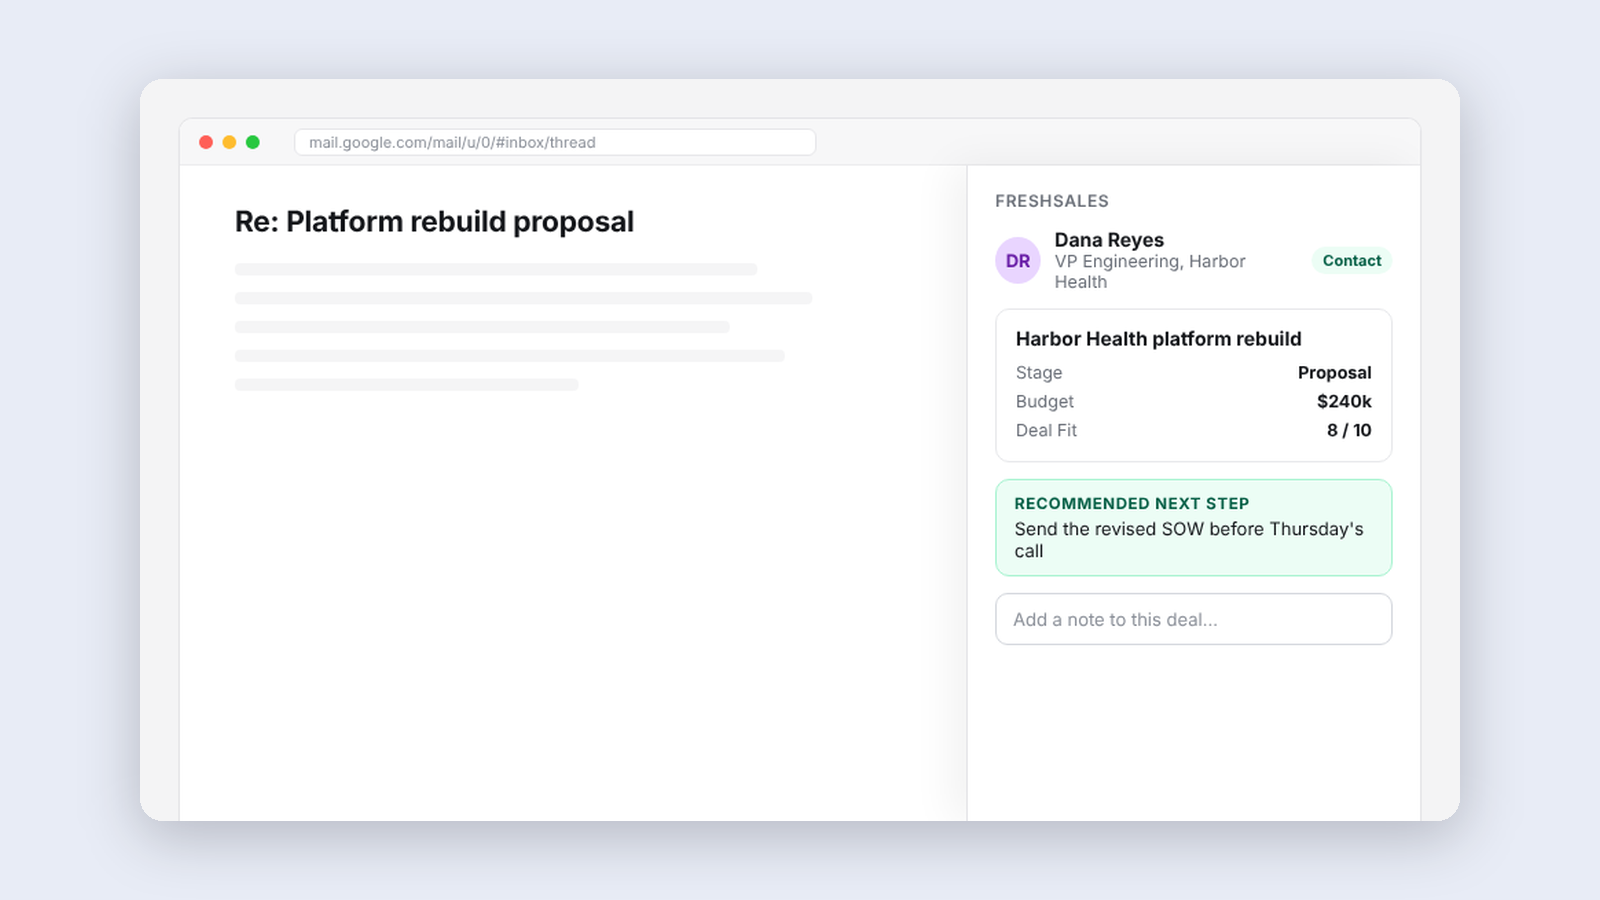The width and height of the screenshot is (1600, 900).
Task: Click the Send the revised SOW recommendation text
Action: click(x=1188, y=540)
